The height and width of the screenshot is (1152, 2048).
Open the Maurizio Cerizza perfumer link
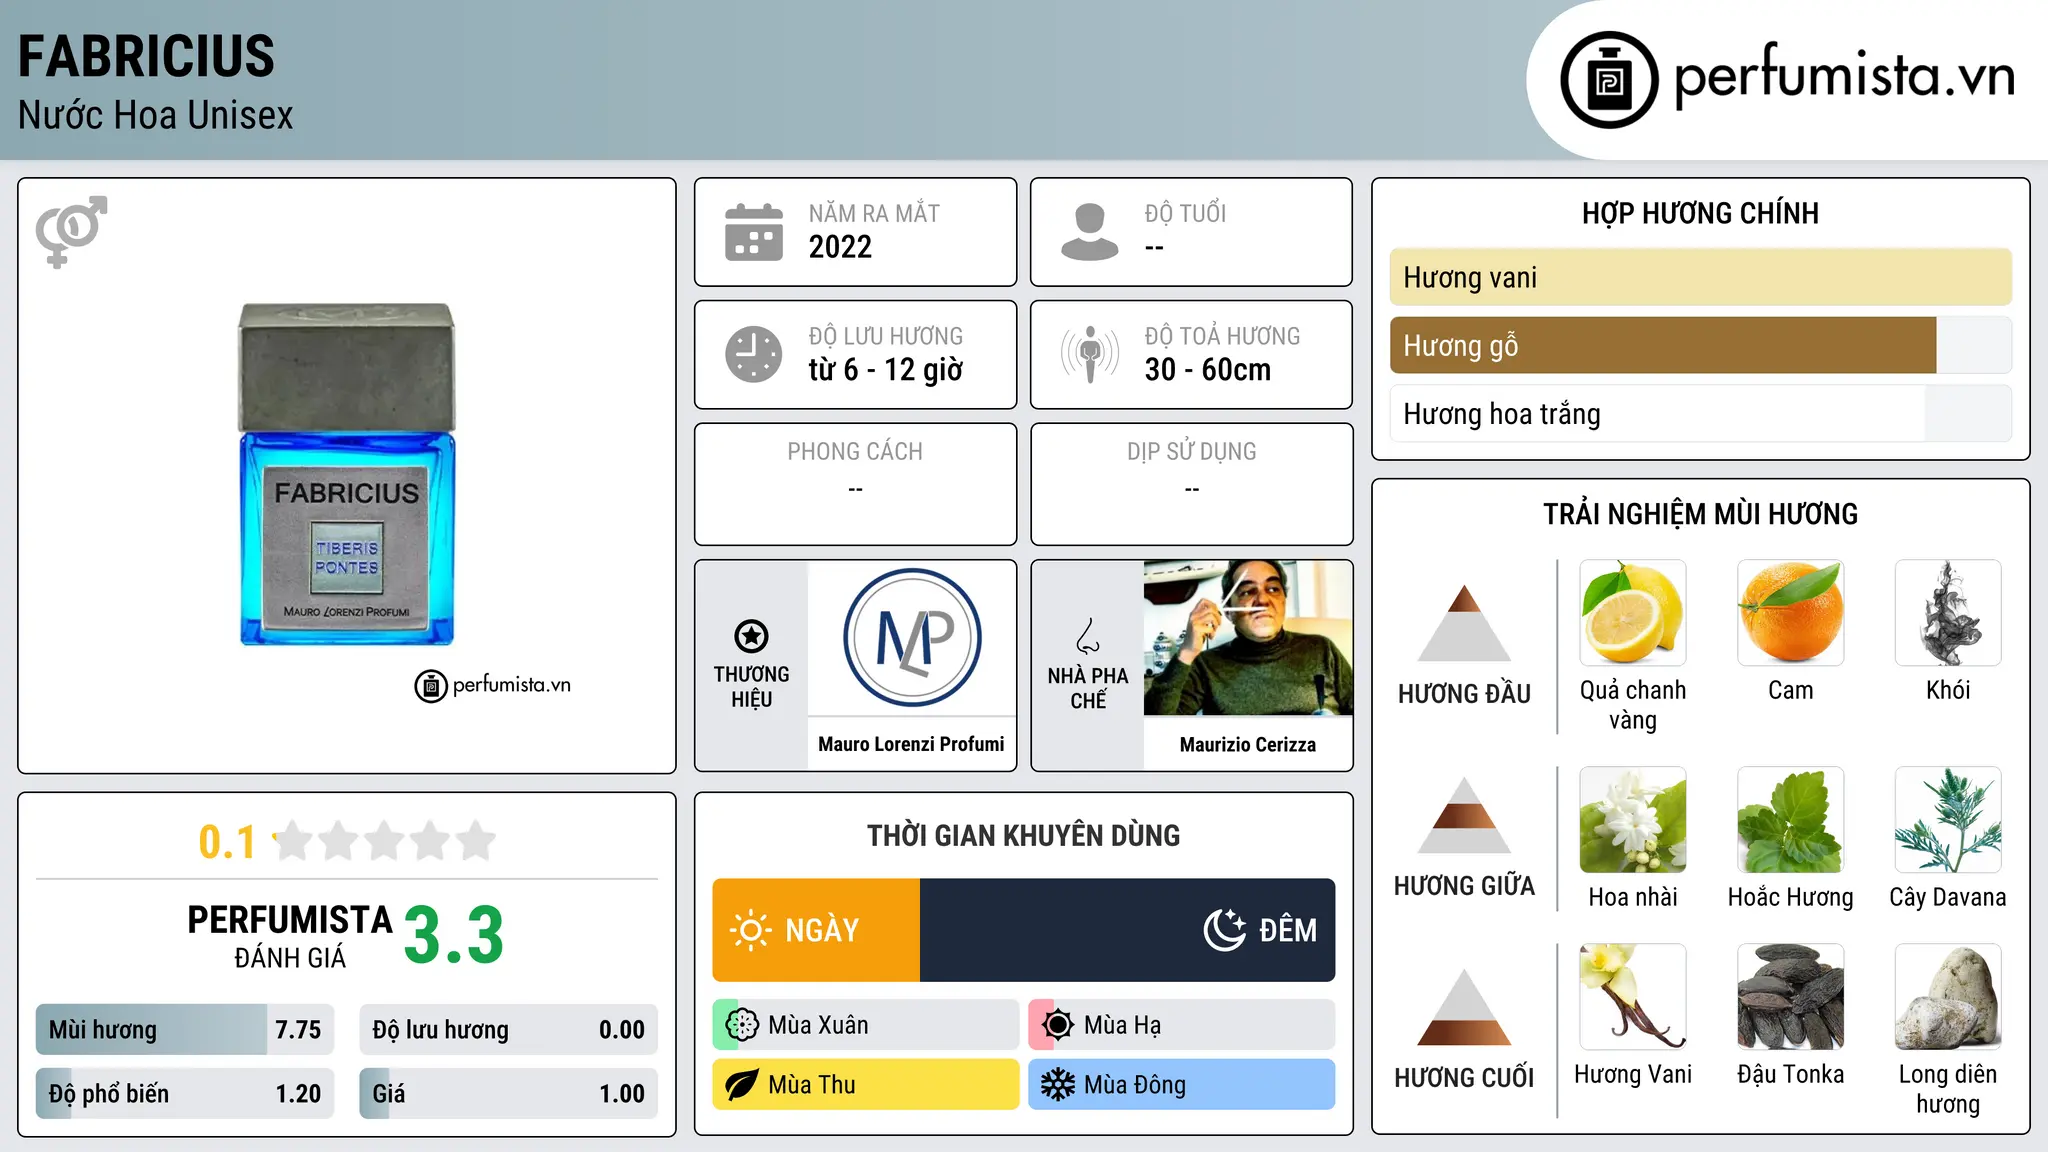(1248, 744)
